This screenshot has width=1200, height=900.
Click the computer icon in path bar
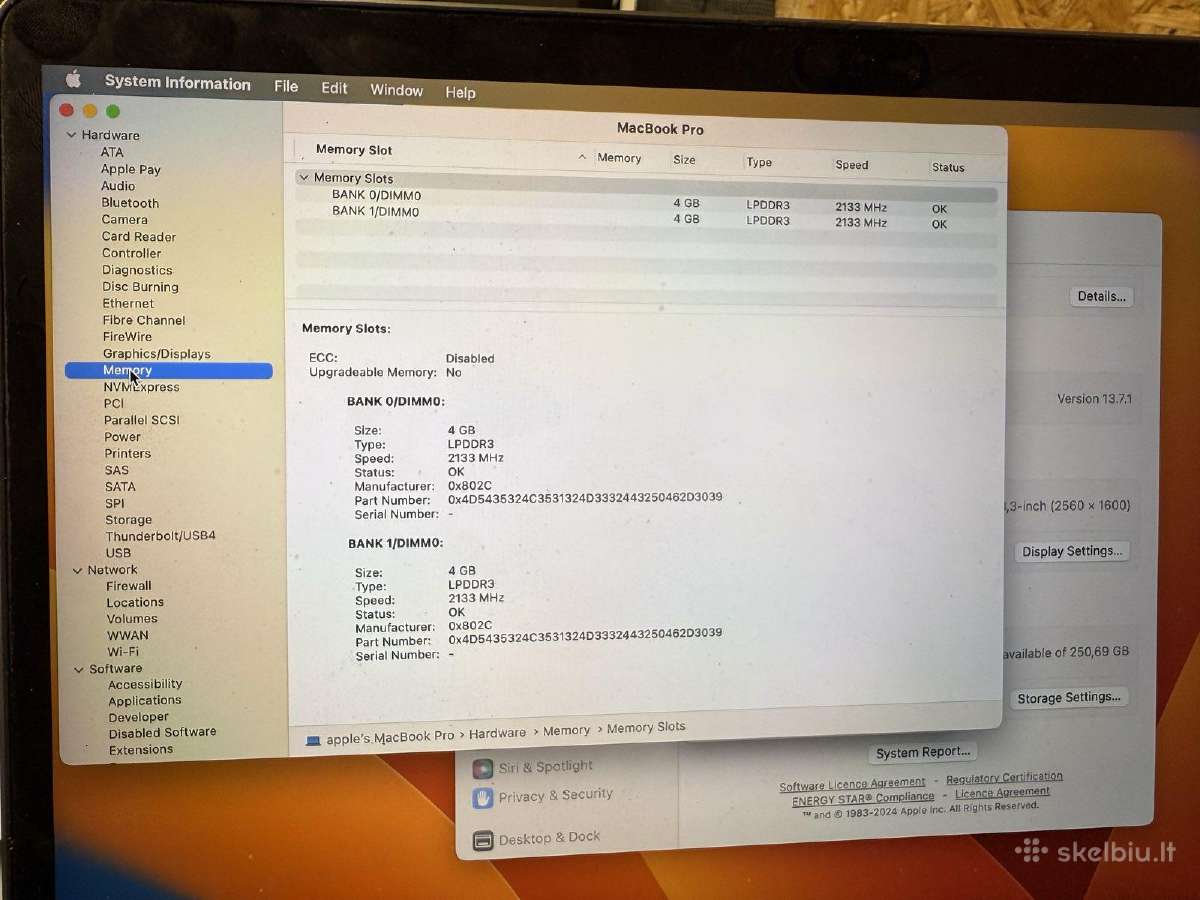pos(313,741)
